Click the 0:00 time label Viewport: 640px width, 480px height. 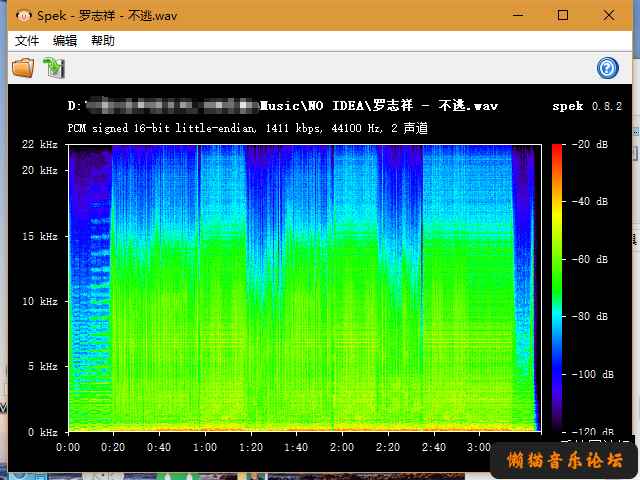[68, 447]
